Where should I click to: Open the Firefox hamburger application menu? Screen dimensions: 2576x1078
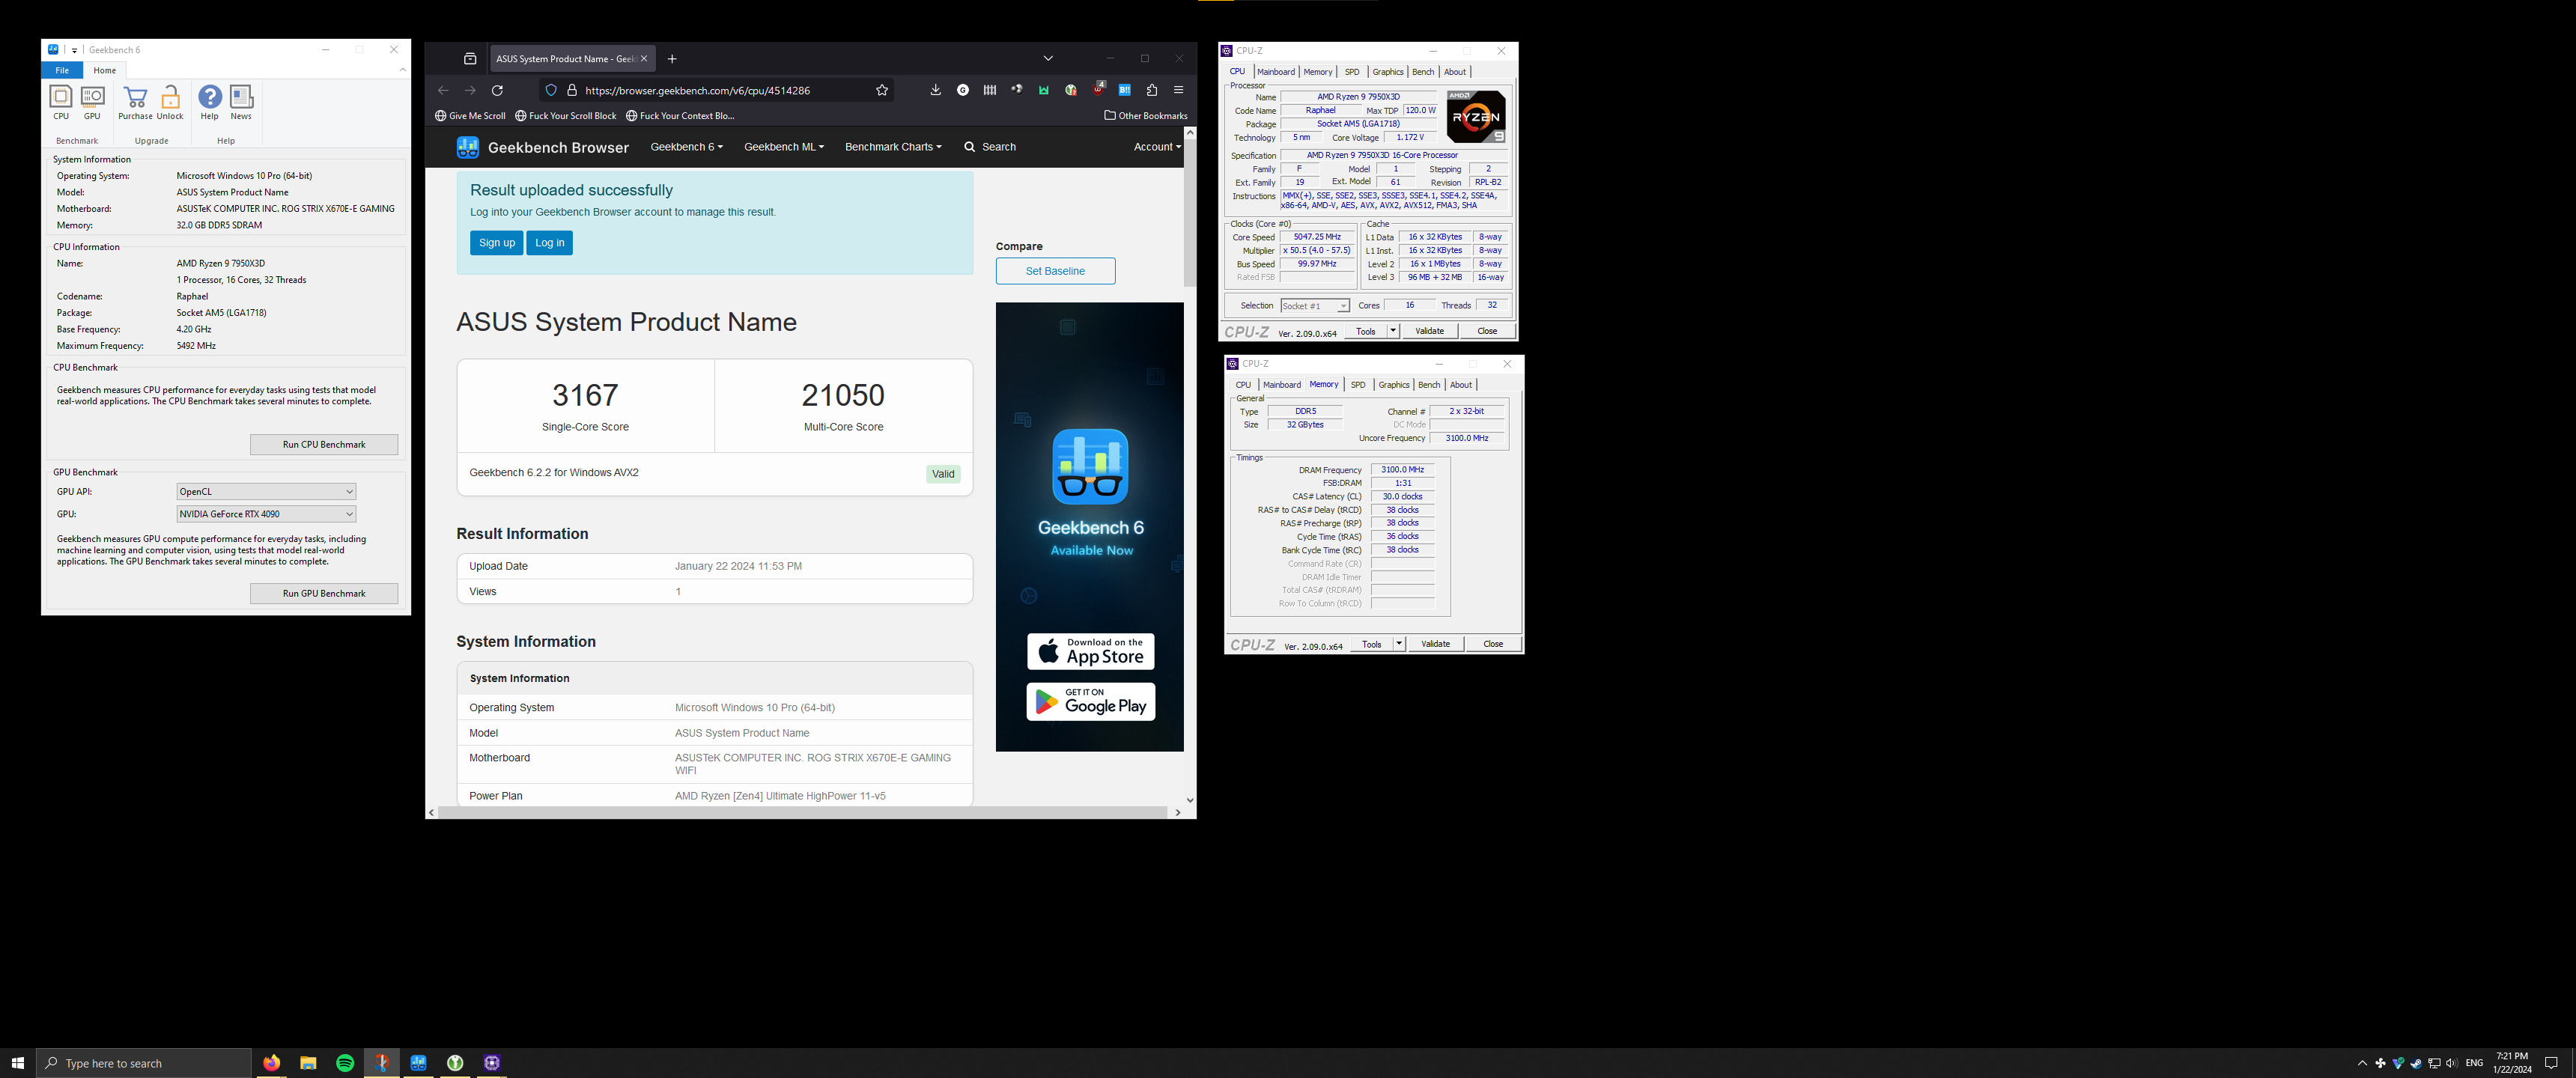(x=1178, y=90)
